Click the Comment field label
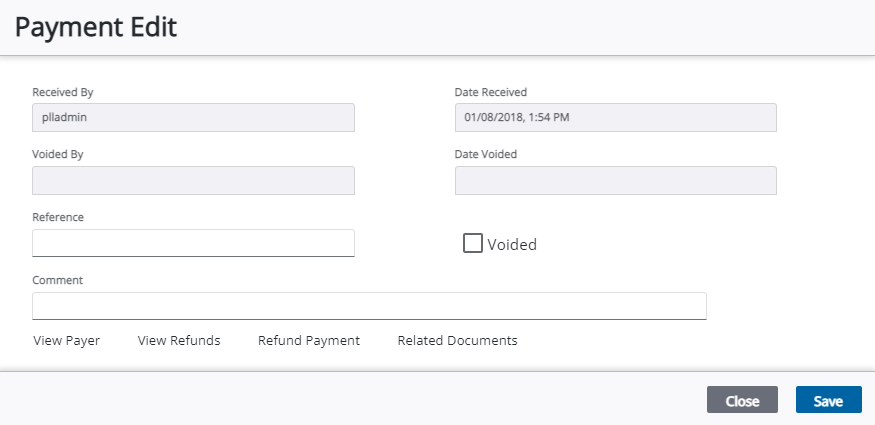Image resolution: width=875 pixels, height=425 pixels. pos(57,281)
